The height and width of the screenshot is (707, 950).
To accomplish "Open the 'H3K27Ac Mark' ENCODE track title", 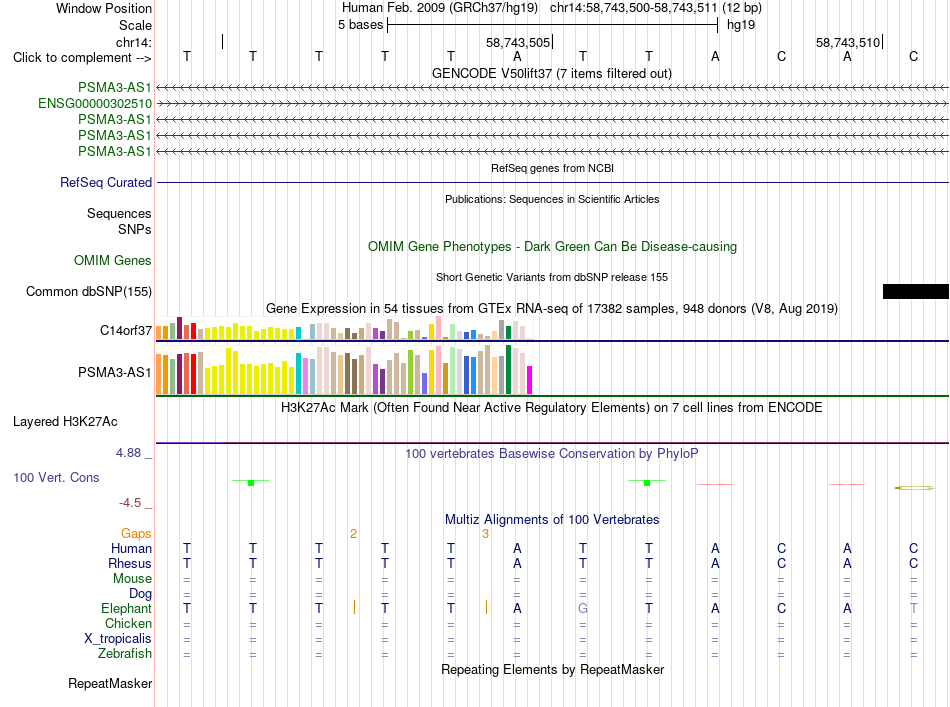I will [x=552, y=407].
